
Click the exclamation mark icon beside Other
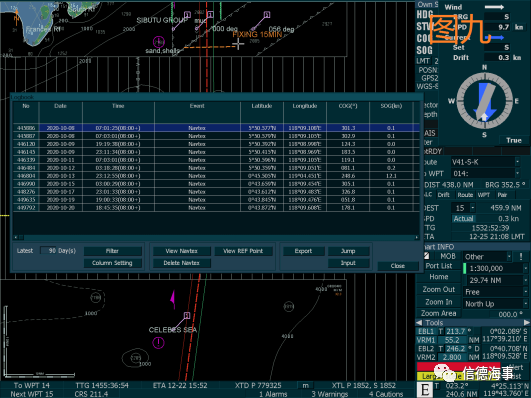(x=521, y=256)
